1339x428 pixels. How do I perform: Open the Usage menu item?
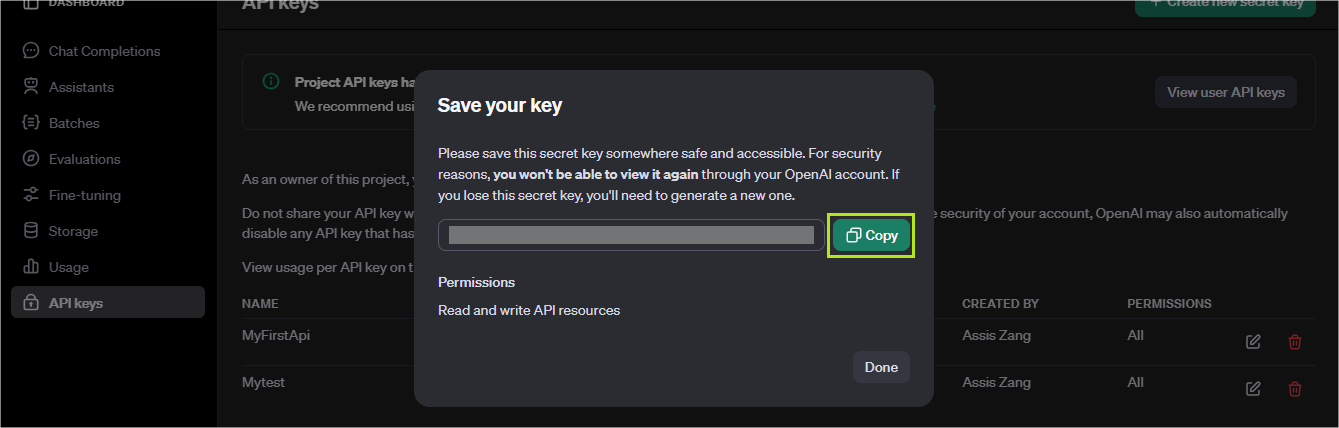tap(108, 267)
